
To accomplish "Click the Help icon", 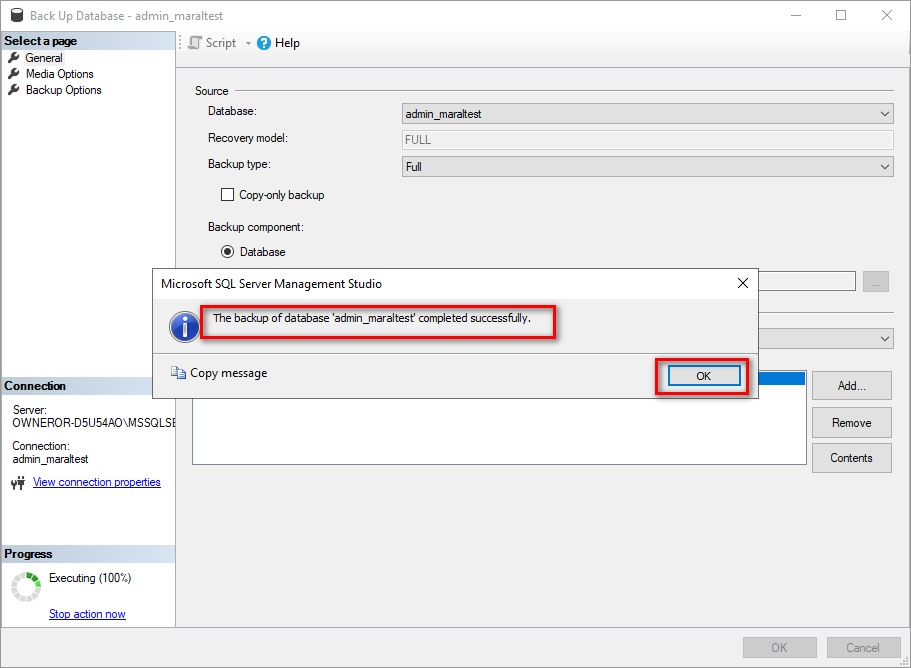I will 262,42.
